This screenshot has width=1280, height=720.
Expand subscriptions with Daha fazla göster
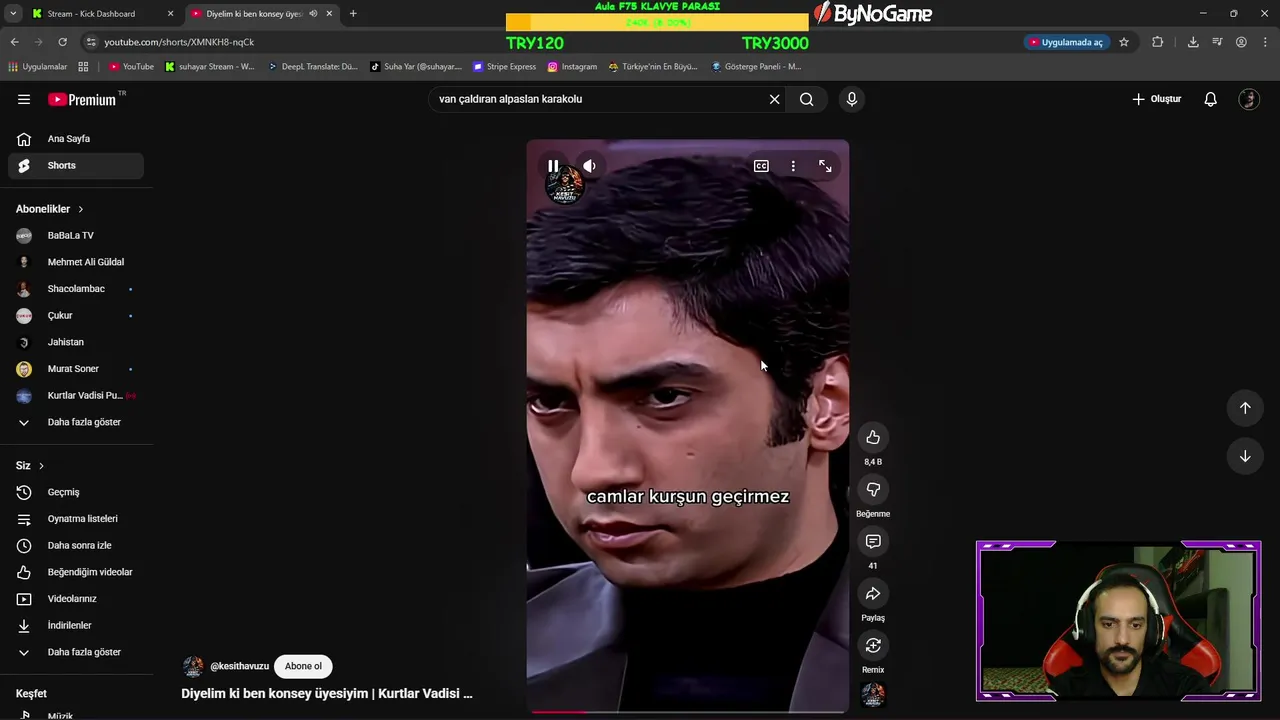point(76,422)
